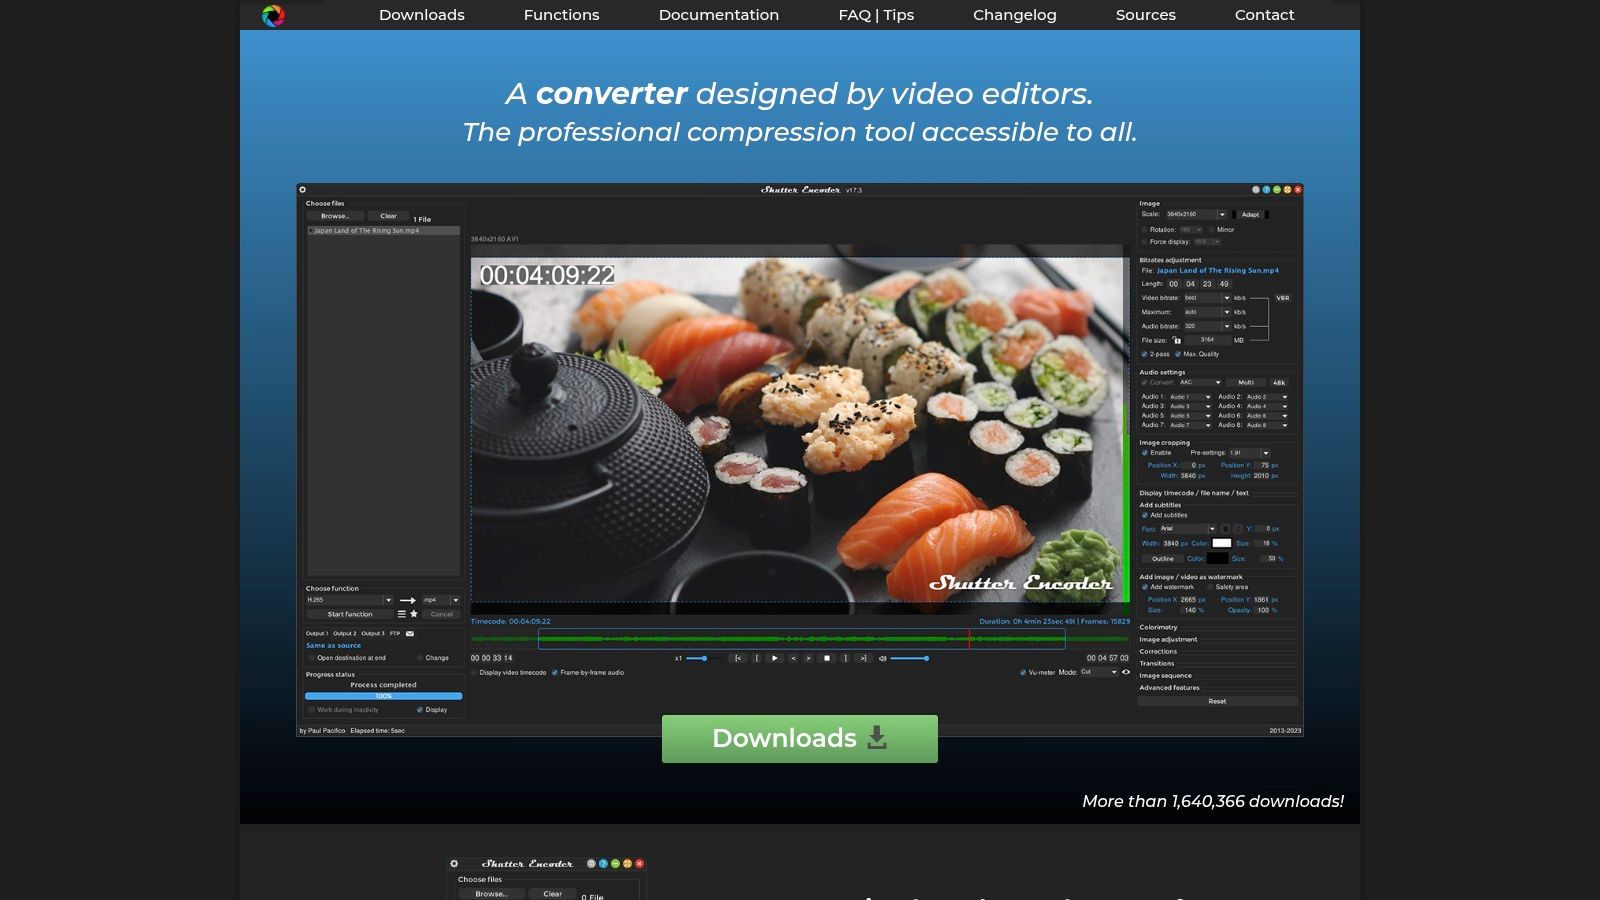Click the Shutter Encoder logo in the site header
The height and width of the screenshot is (900, 1600).
pyautogui.click(x=273, y=15)
